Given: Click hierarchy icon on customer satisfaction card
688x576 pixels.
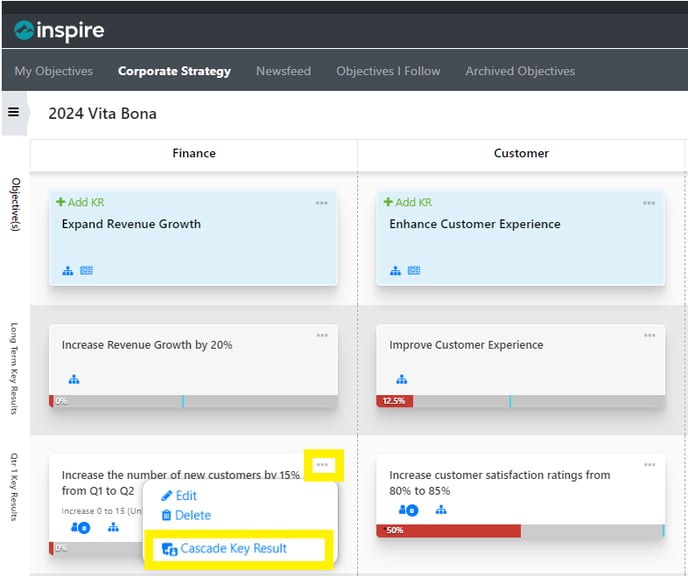Looking at the screenshot, I should 441,510.
